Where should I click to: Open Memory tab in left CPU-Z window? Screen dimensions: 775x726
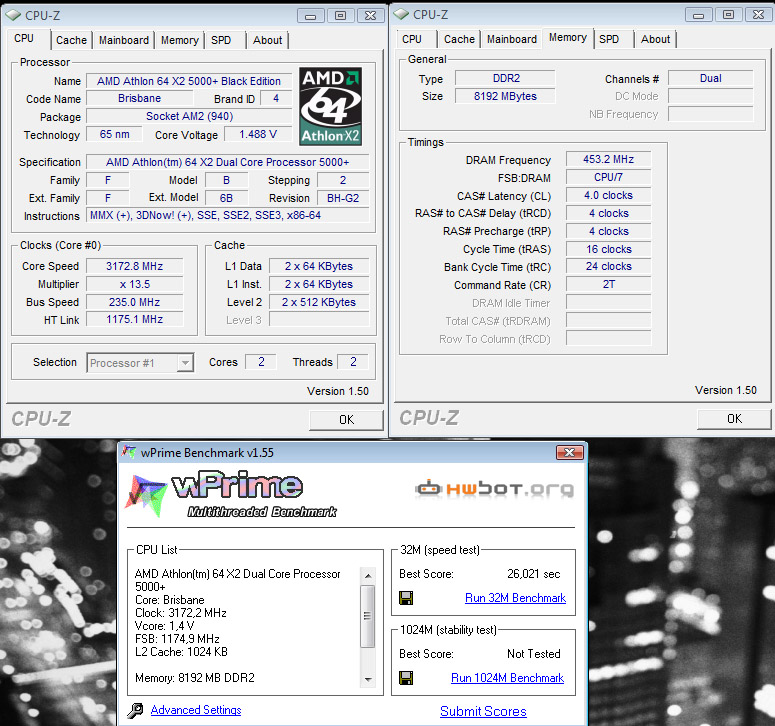[179, 41]
